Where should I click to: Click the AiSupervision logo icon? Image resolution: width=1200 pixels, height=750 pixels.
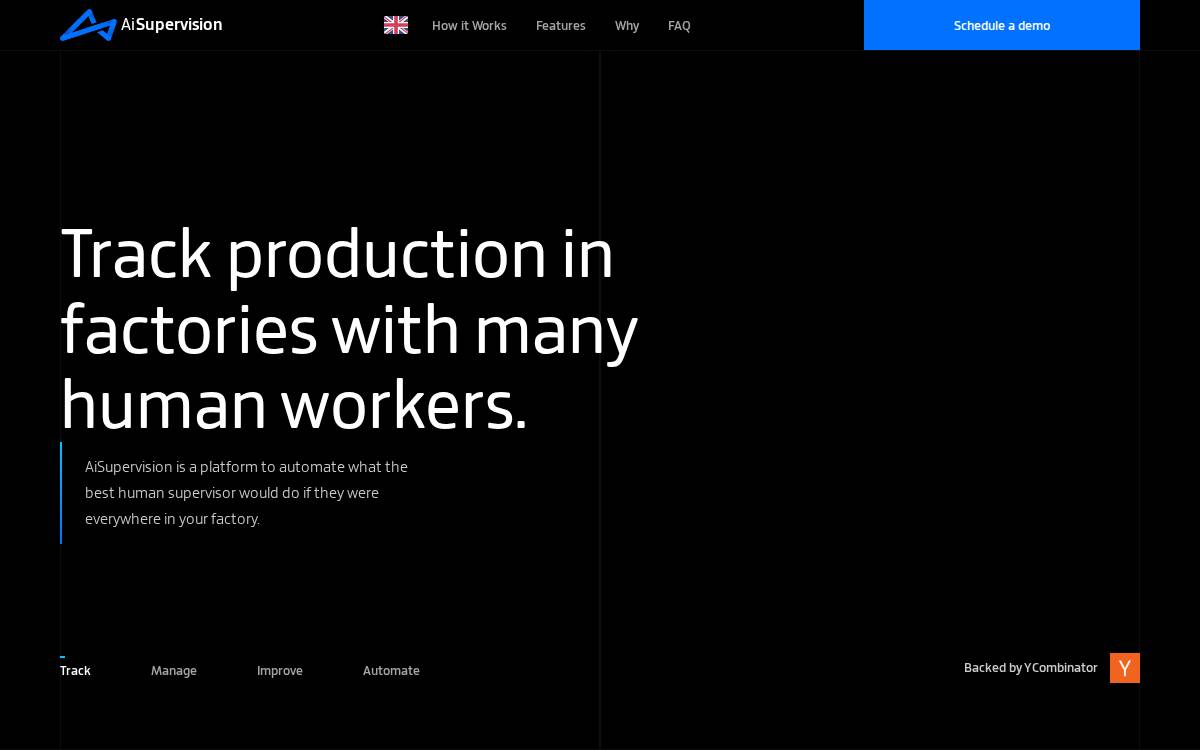pos(88,25)
